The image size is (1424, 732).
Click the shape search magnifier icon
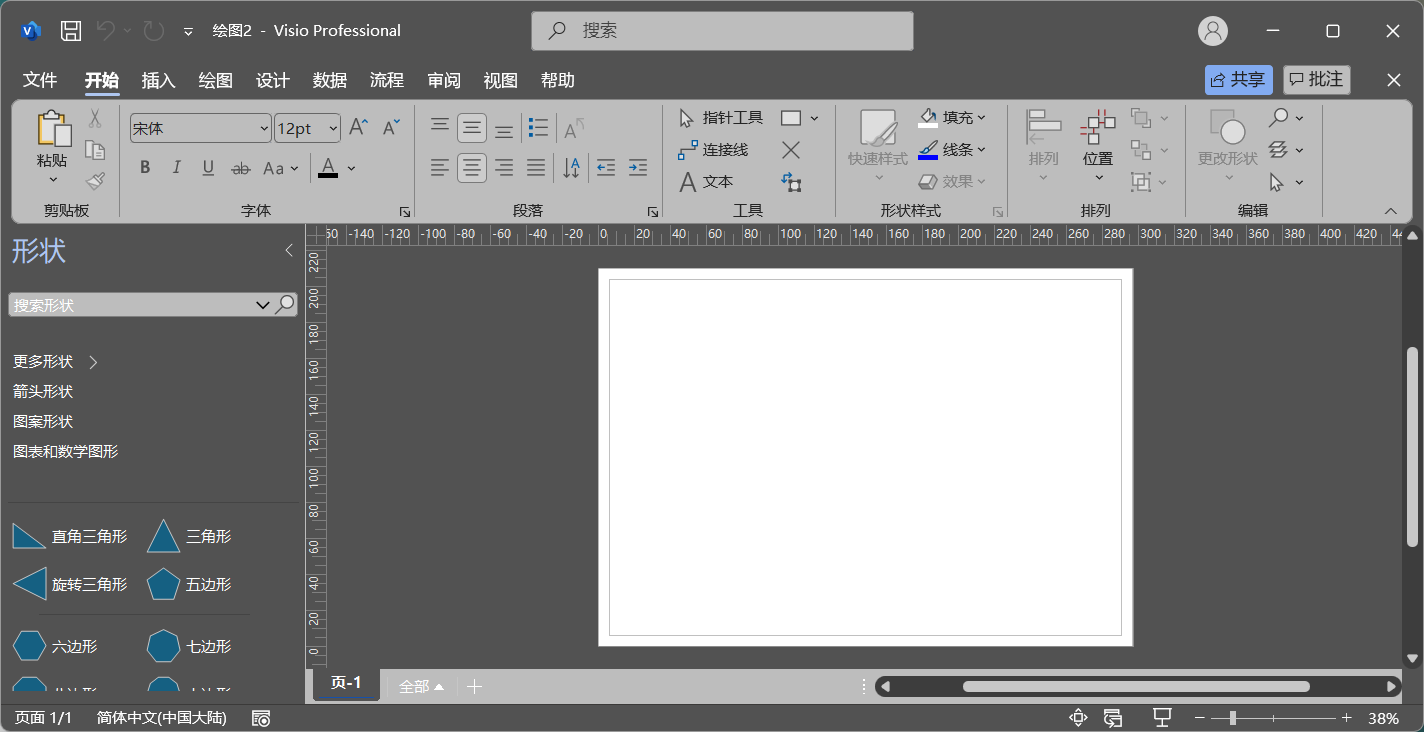[x=286, y=304]
